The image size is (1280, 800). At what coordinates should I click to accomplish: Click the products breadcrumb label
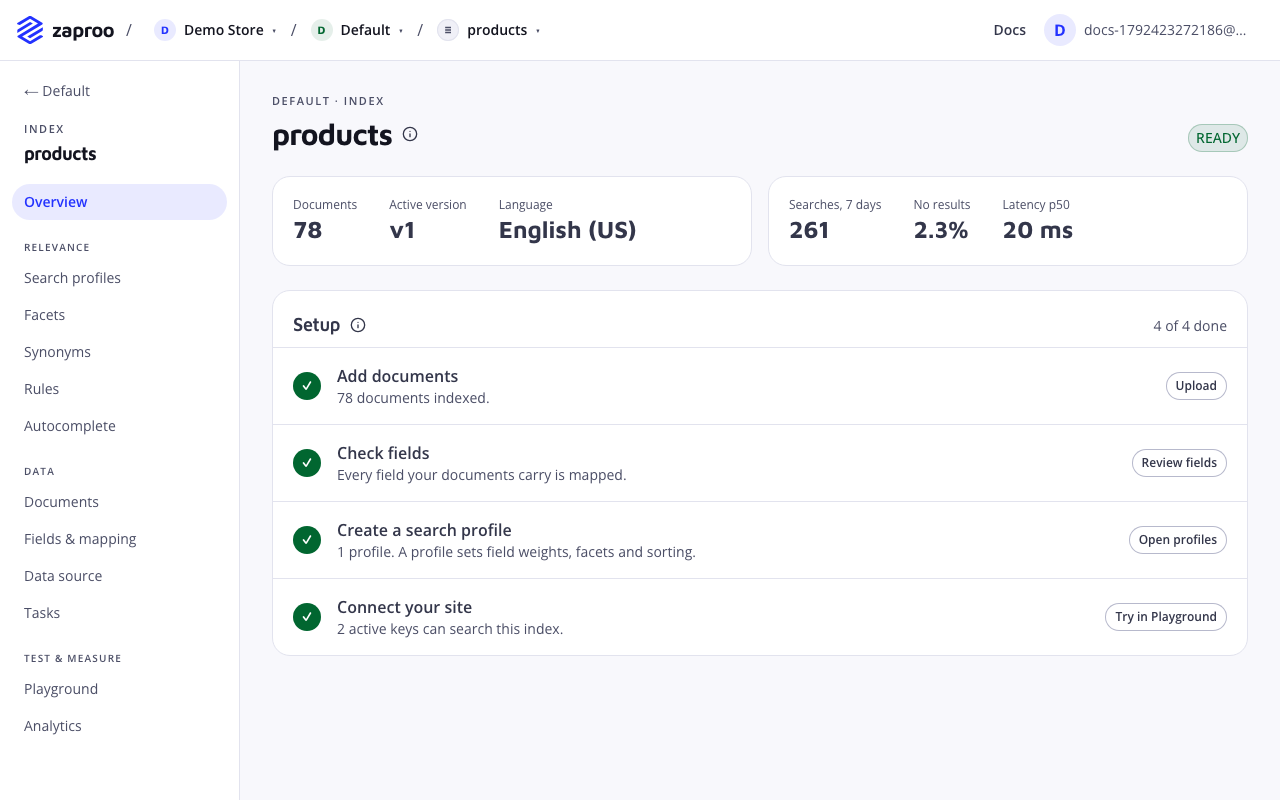point(497,30)
